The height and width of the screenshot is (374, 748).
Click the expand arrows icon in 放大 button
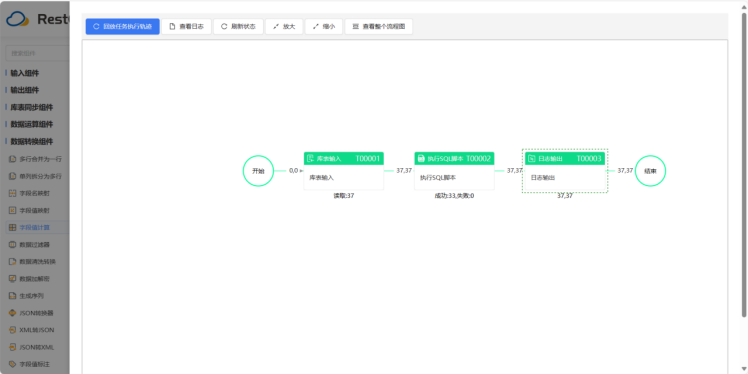point(276,27)
